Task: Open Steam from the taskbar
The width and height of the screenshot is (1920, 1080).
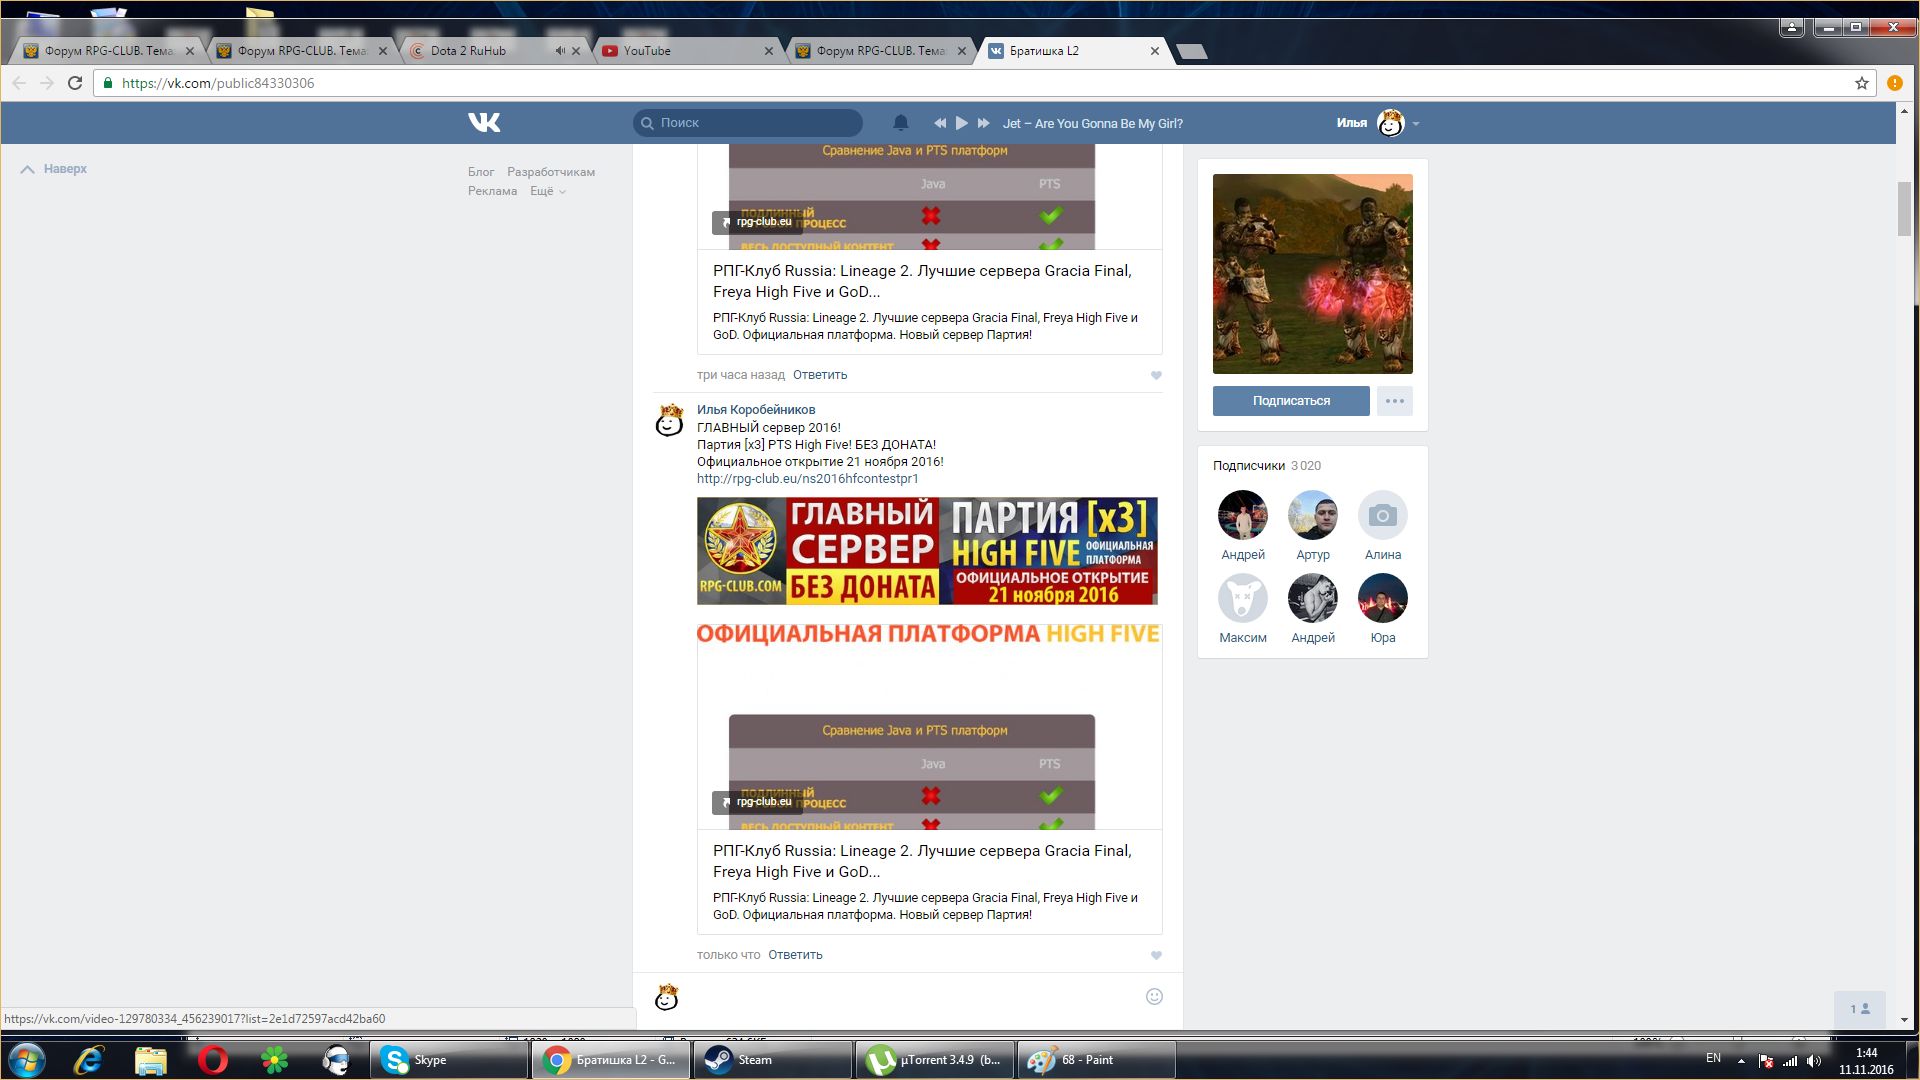Action: (772, 1060)
